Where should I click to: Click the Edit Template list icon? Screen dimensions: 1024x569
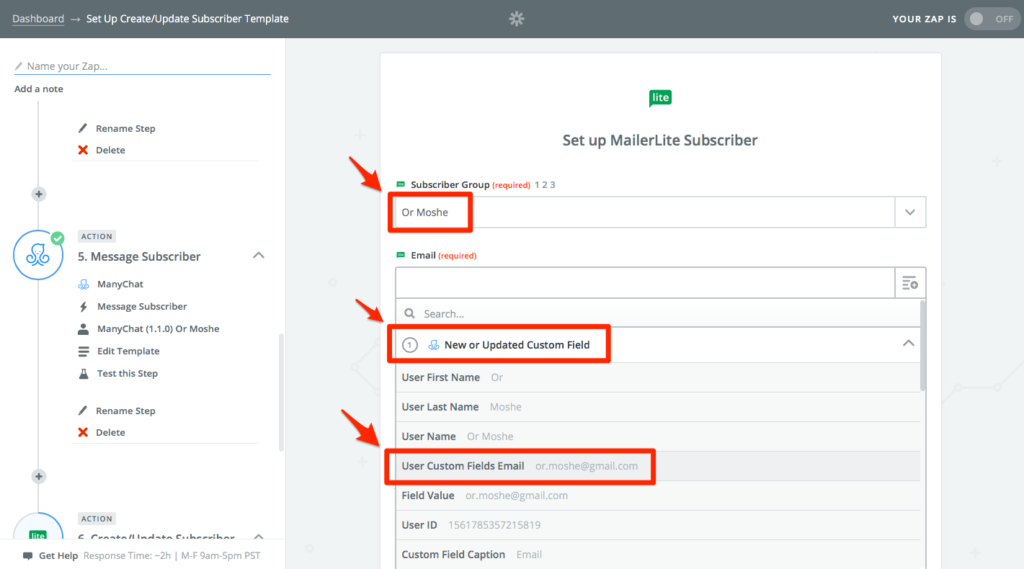pos(83,351)
